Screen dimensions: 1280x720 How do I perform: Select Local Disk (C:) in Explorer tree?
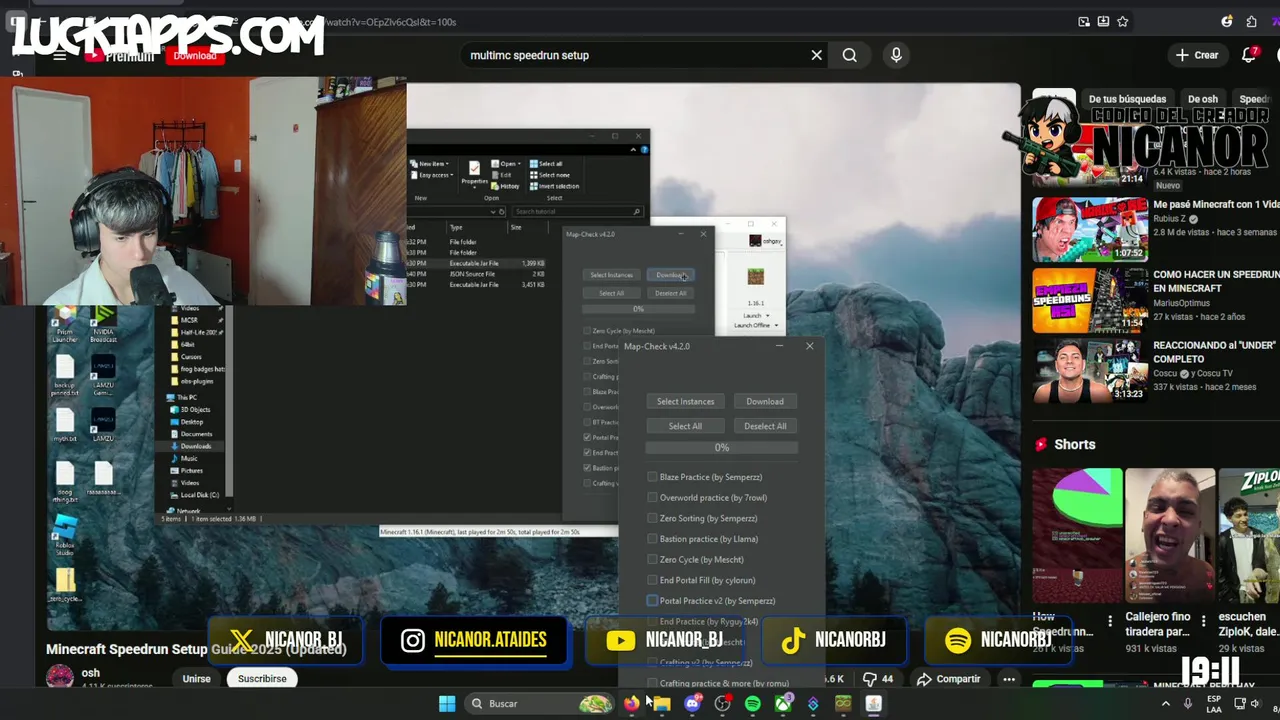click(199, 495)
